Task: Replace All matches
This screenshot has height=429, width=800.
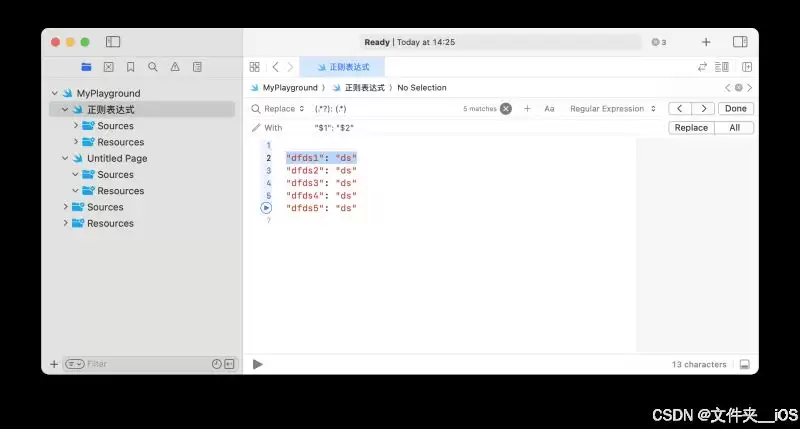Action: coord(734,128)
